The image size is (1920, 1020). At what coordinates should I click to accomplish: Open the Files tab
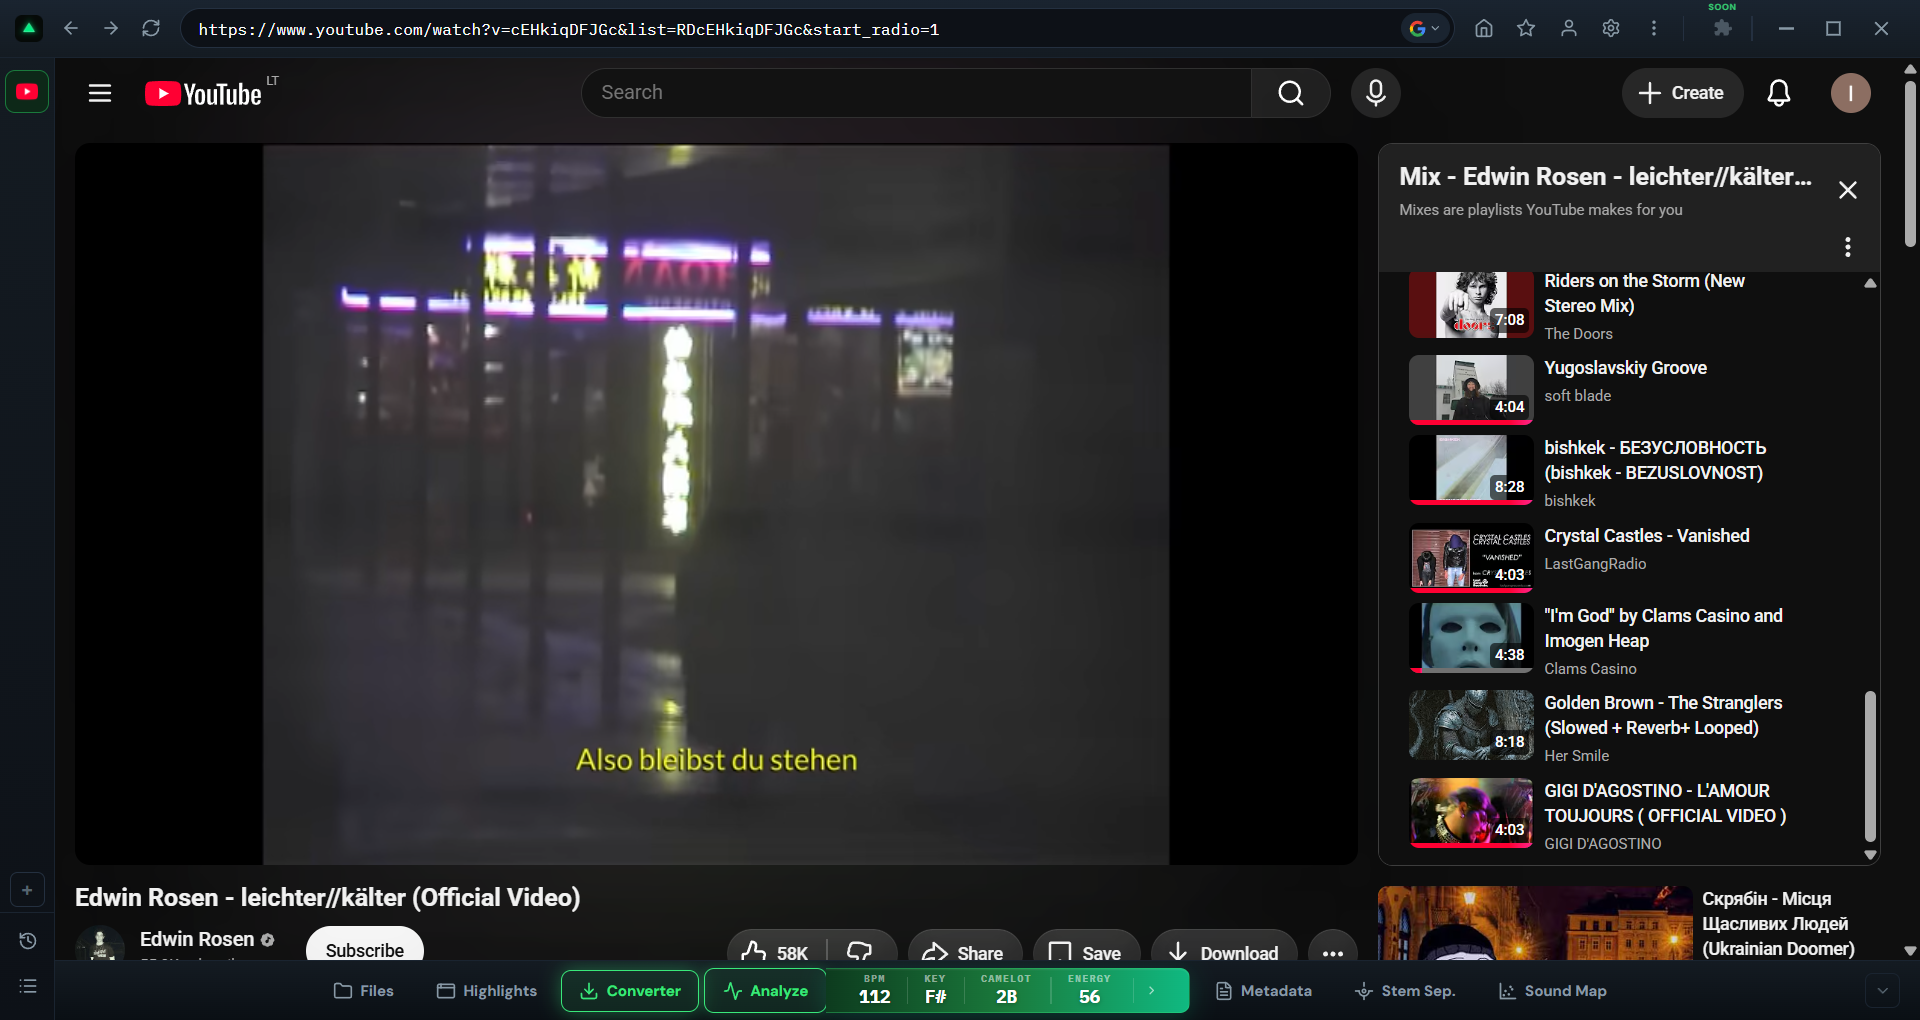pyautogui.click(x=364, y=991)
